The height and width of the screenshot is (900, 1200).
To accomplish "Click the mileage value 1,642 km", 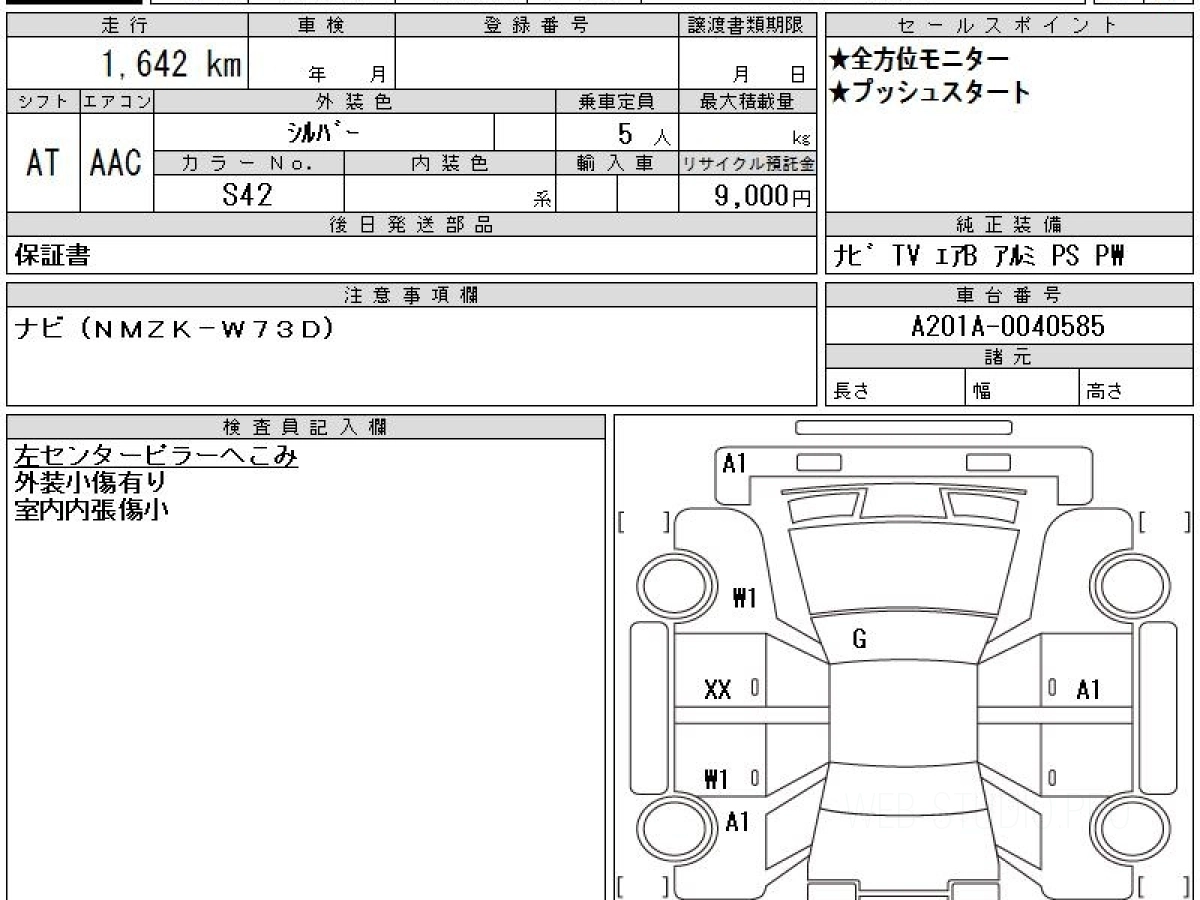I will pos(171,65).
